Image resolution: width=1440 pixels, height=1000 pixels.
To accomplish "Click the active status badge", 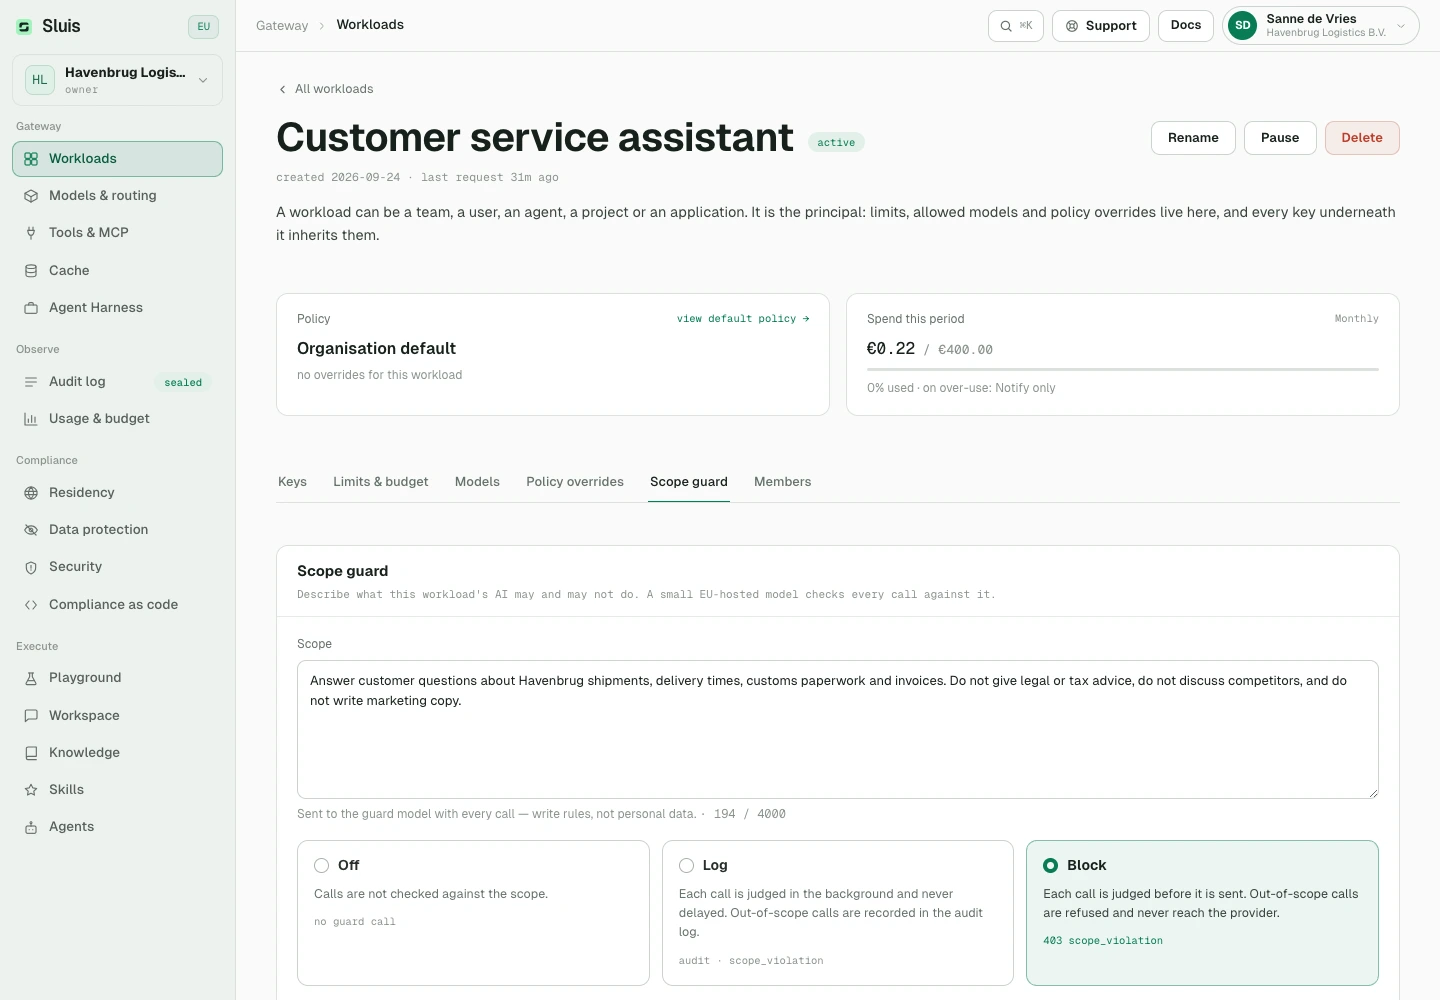I will (x=836, y=143).
